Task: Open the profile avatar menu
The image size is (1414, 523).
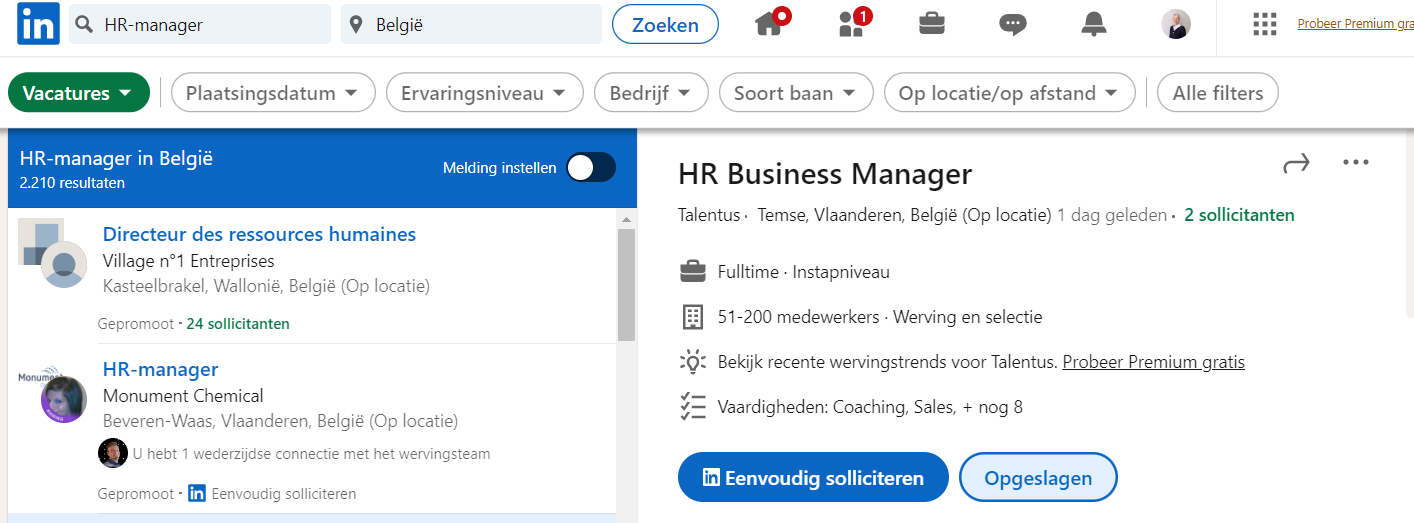Action: point(1176,24)
